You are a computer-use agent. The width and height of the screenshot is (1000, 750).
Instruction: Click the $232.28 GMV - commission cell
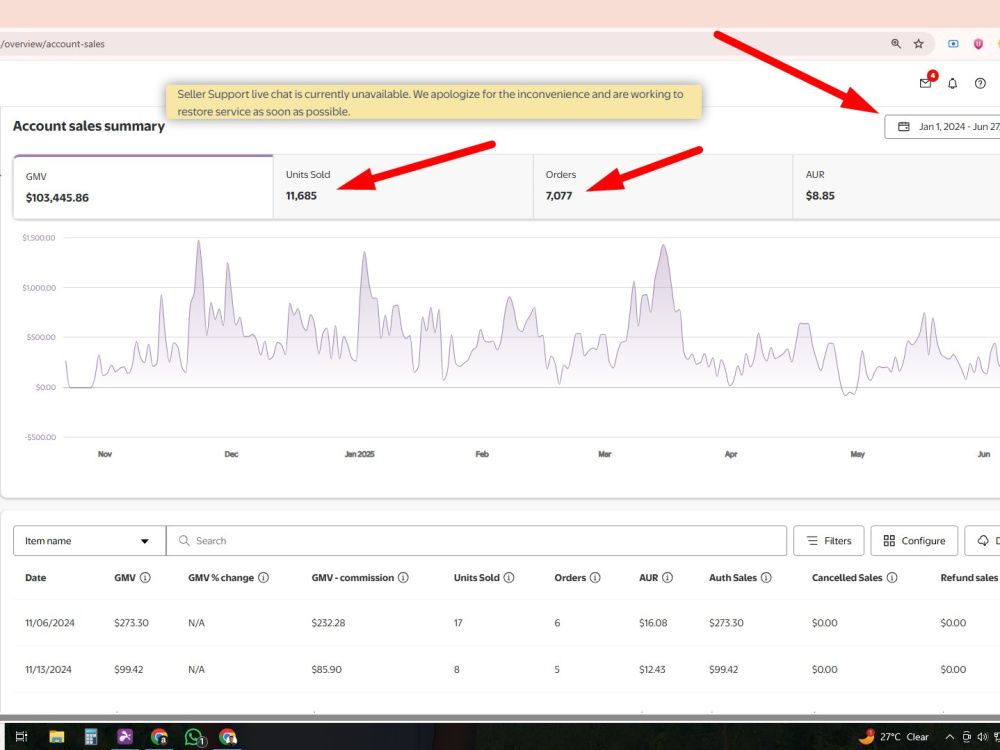click(328, 622)
